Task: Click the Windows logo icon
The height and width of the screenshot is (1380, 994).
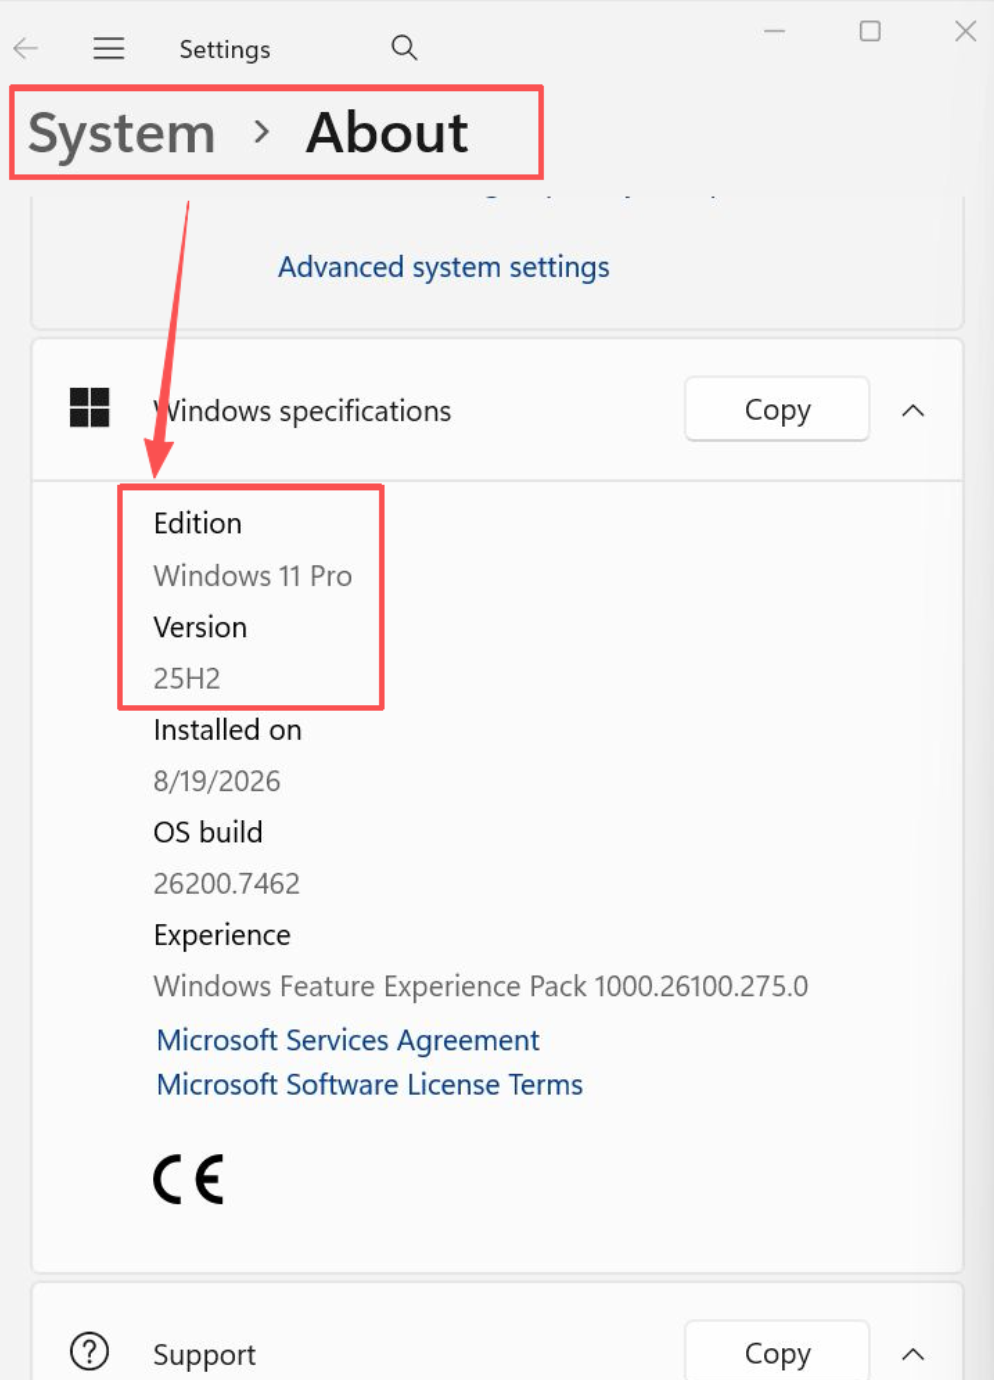Action: pyautogui.click(x=90, y=408)
